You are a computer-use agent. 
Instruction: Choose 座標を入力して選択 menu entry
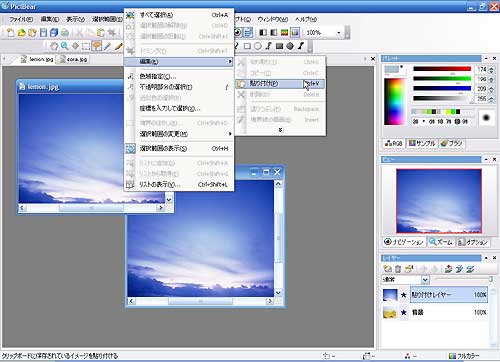point(179,109)
